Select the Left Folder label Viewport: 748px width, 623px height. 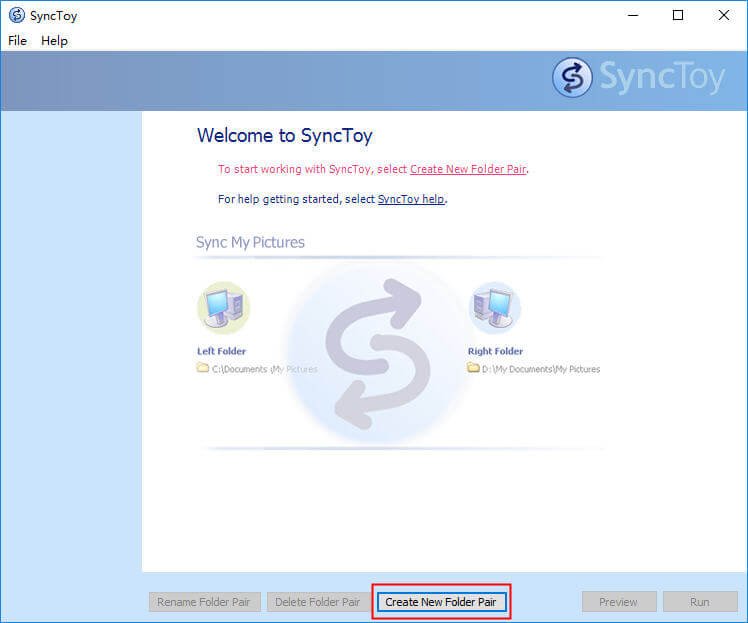click(221, 351)
